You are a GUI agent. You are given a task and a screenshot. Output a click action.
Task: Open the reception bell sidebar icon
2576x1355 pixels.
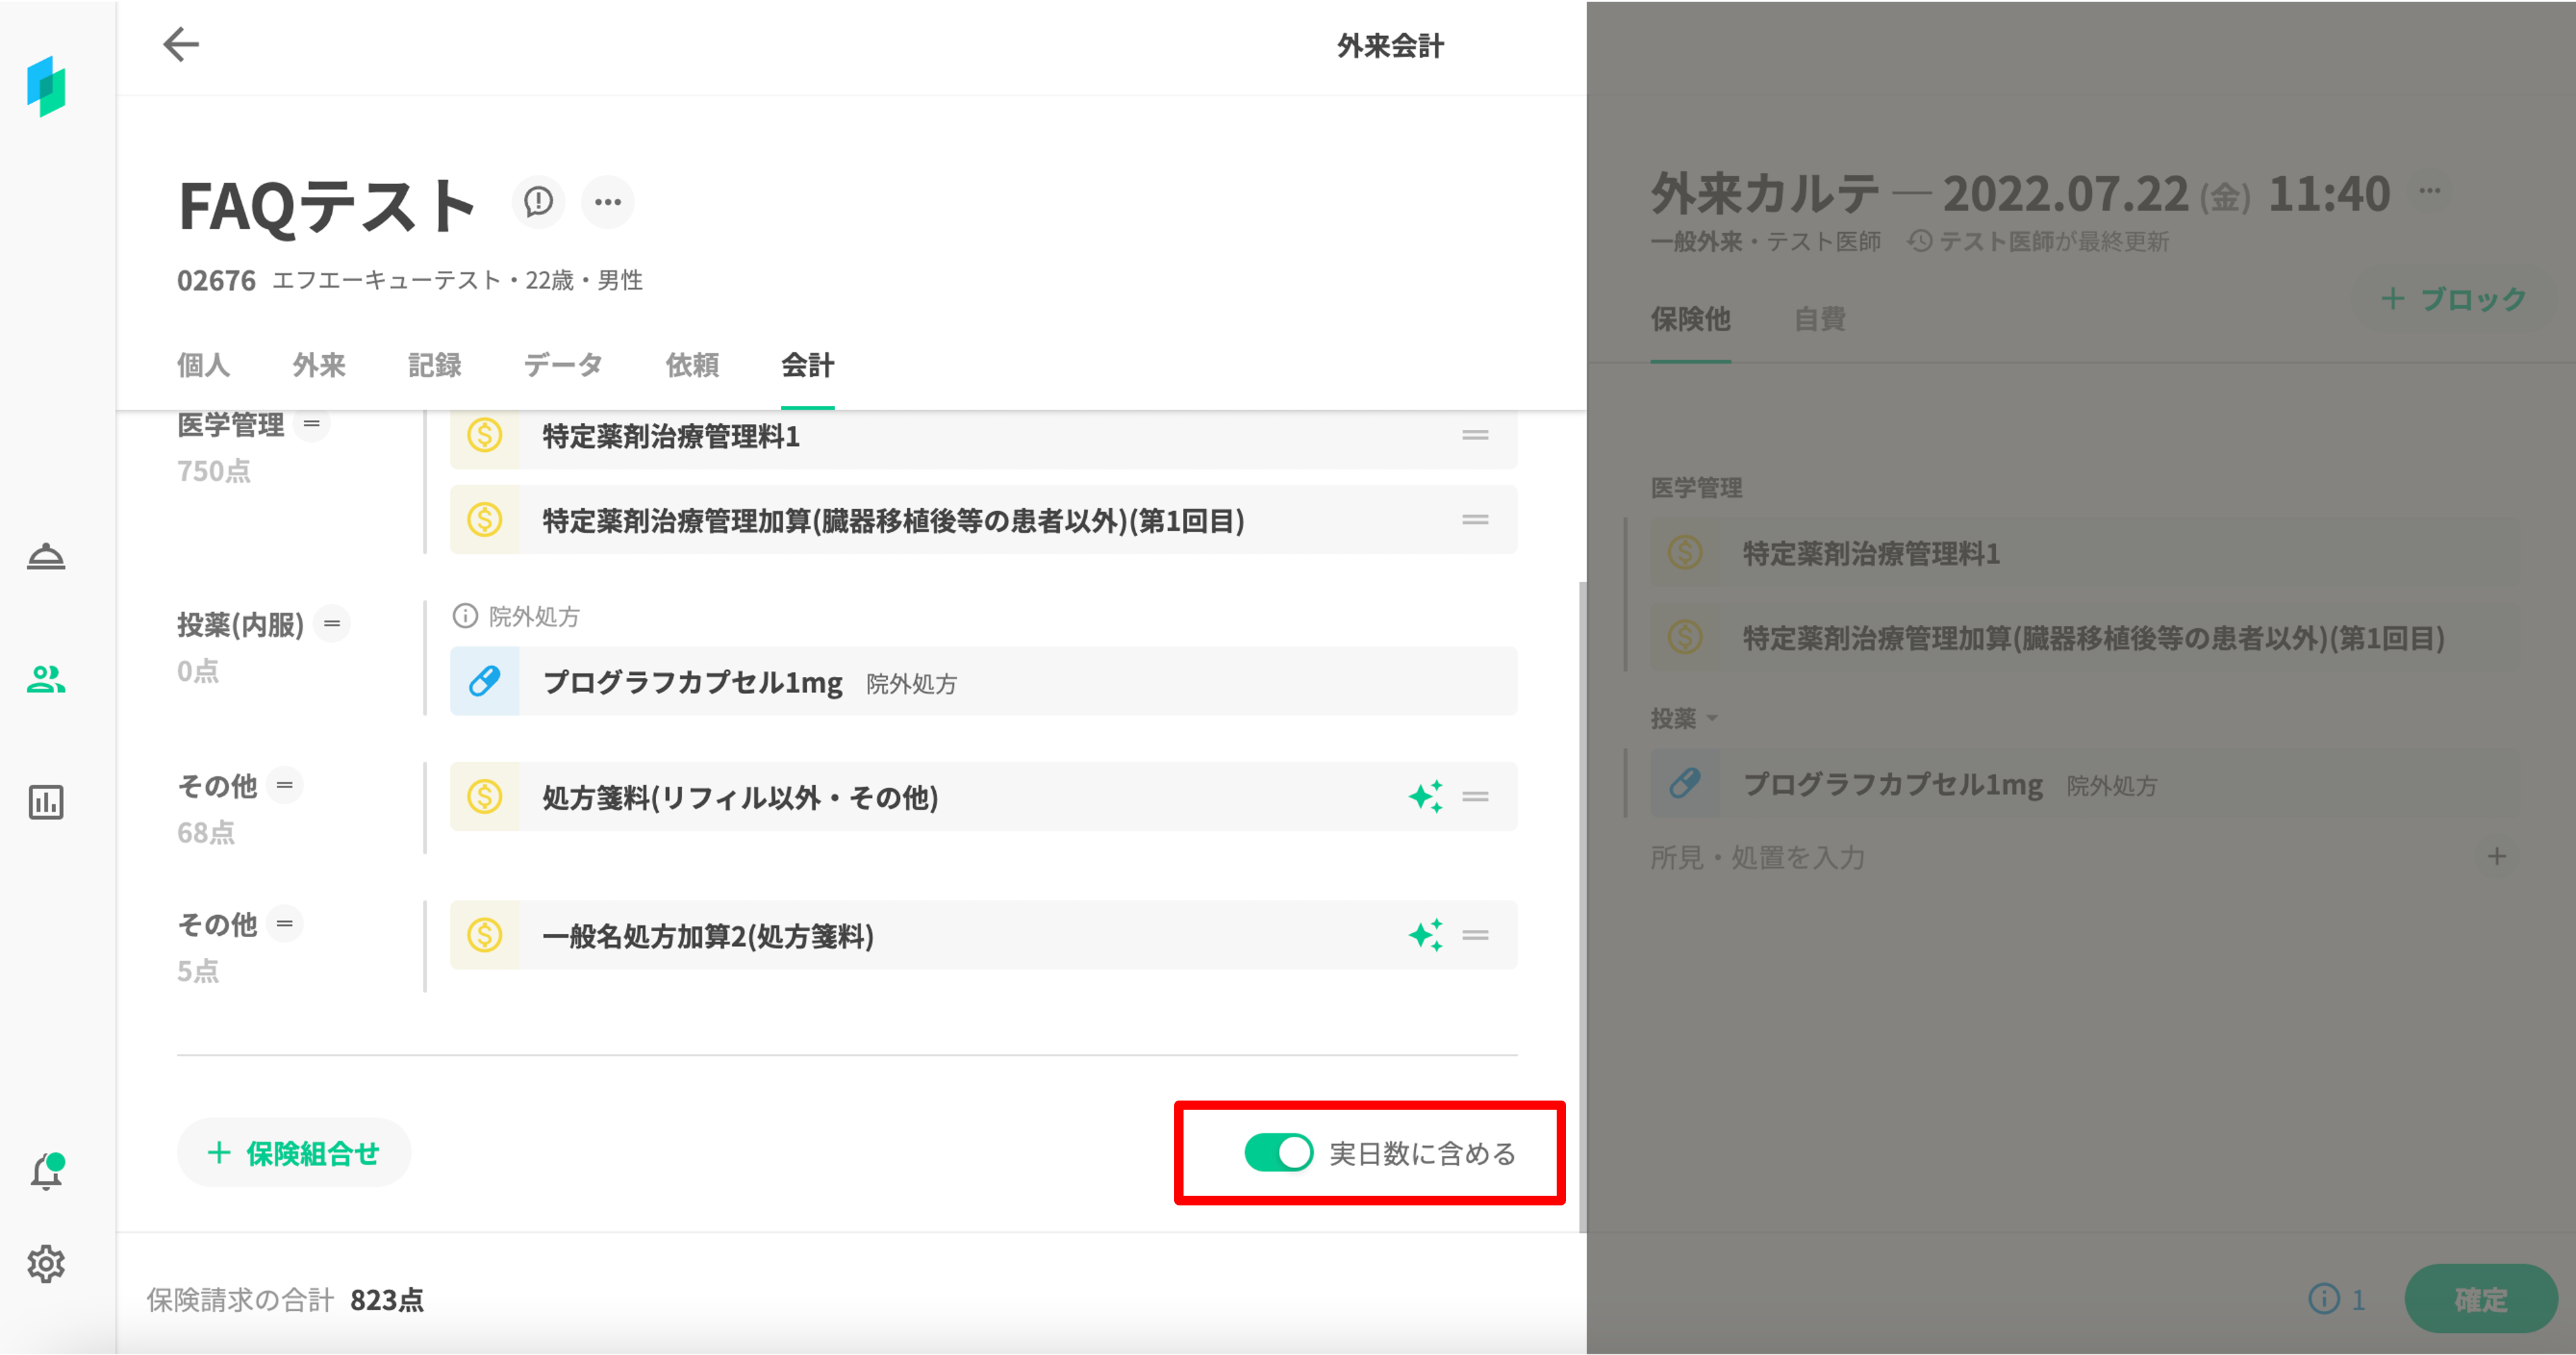click(46, 556)
